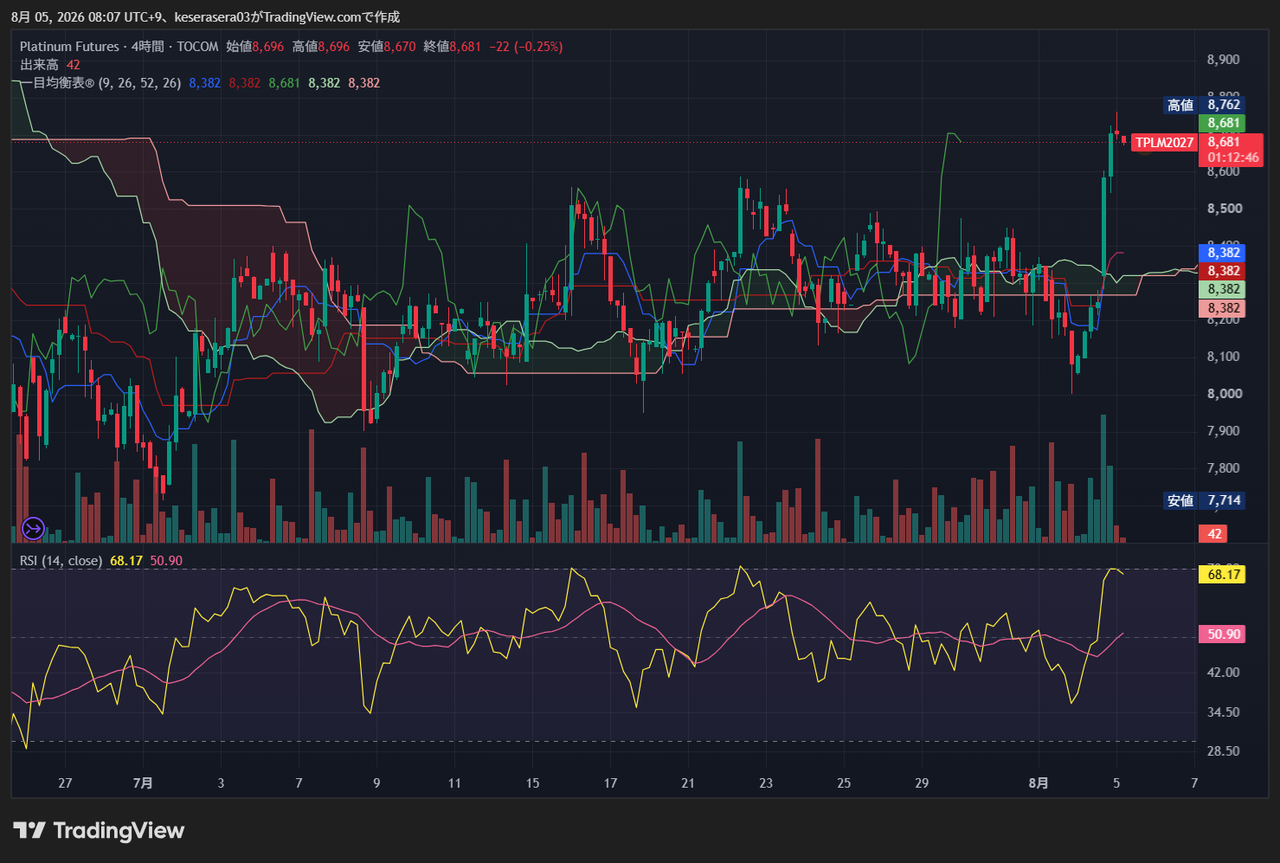Click the green 8,681 Ichimoku legend value
This screenshot has width=1280, height=863.
[x=284, y=83]
